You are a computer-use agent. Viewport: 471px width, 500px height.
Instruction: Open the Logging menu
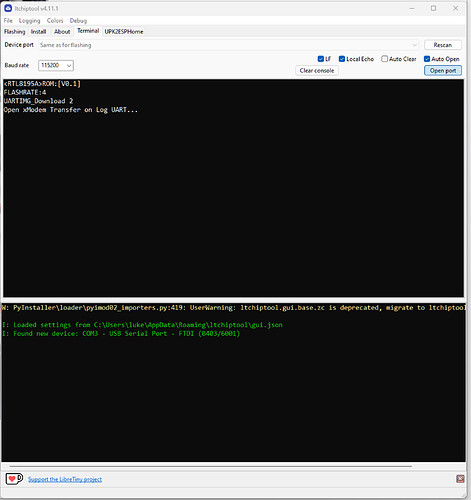pos(29,21)
